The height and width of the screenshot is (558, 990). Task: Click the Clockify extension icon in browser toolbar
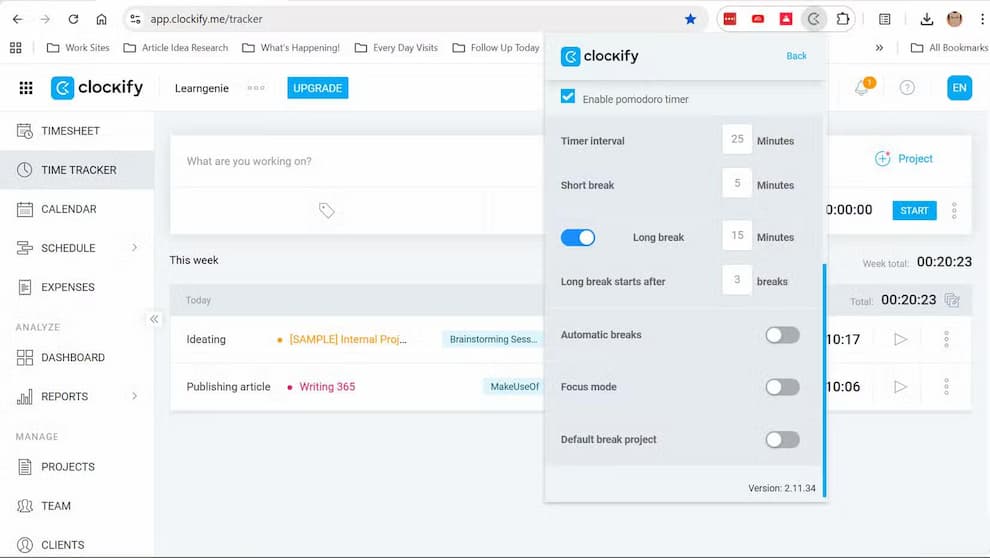[x=815, y=19]
